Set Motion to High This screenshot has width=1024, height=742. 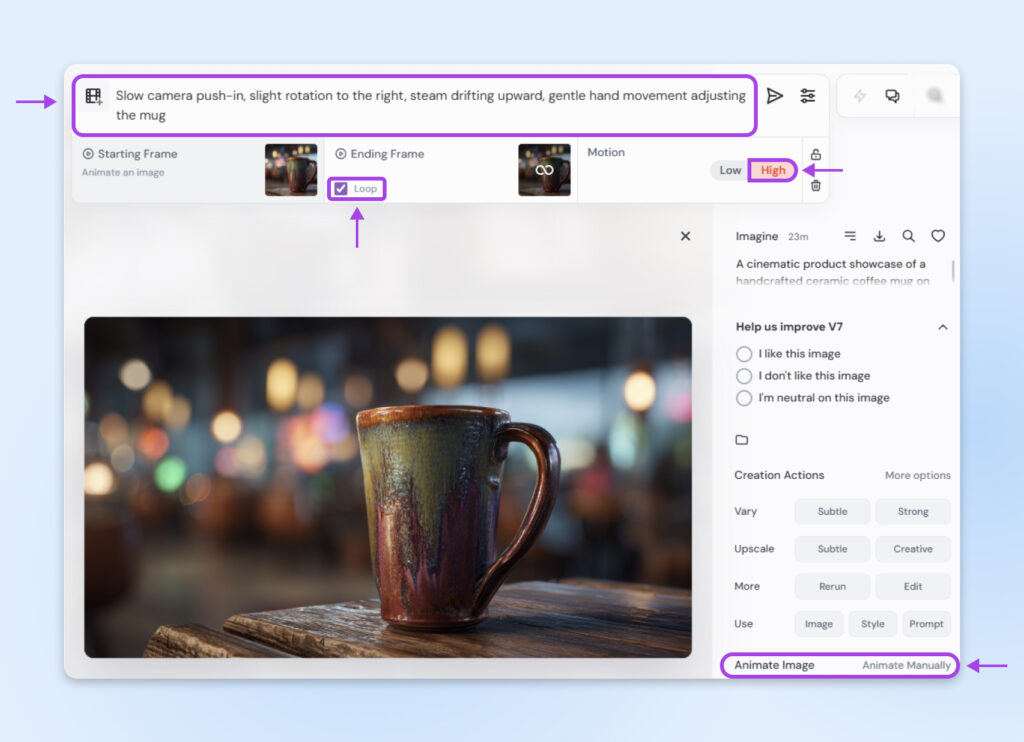tap(773, 170)
